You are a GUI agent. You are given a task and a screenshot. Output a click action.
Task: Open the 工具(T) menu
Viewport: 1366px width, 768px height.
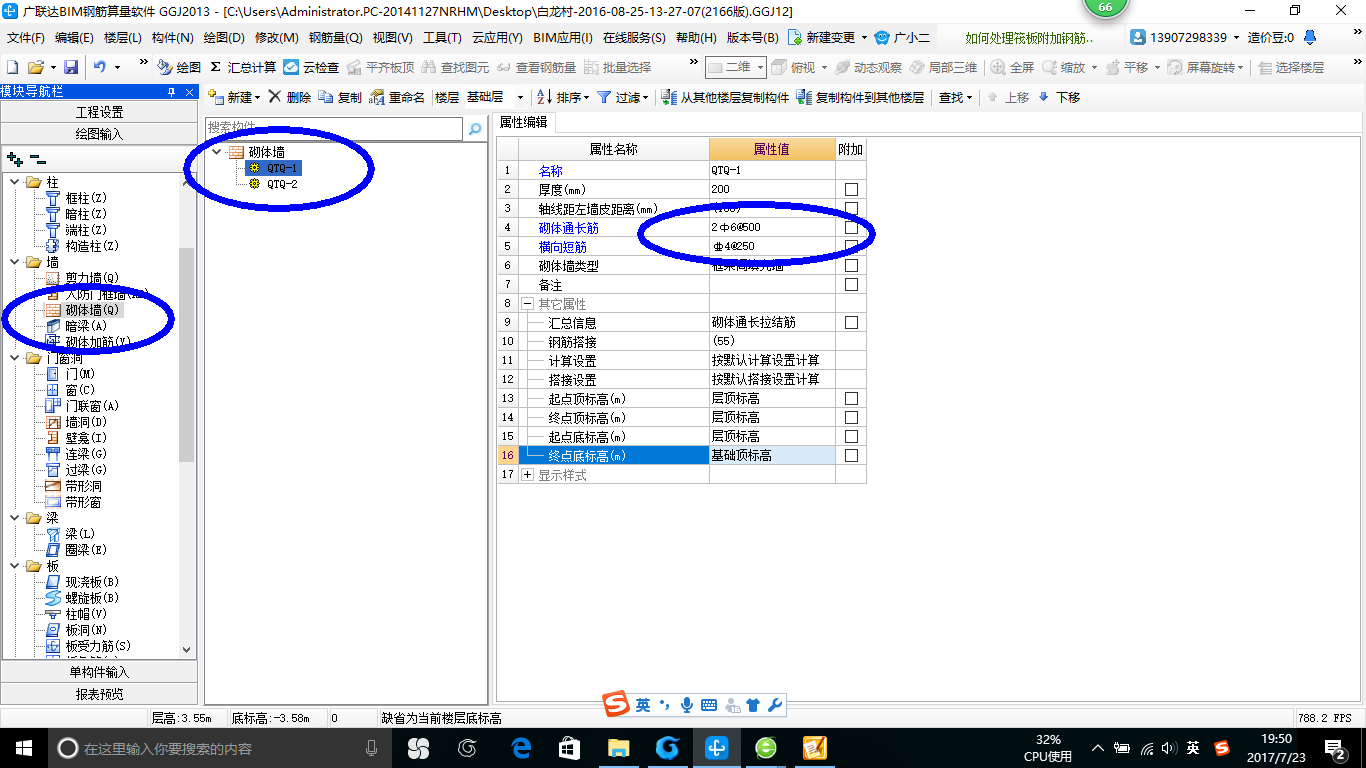442,37
